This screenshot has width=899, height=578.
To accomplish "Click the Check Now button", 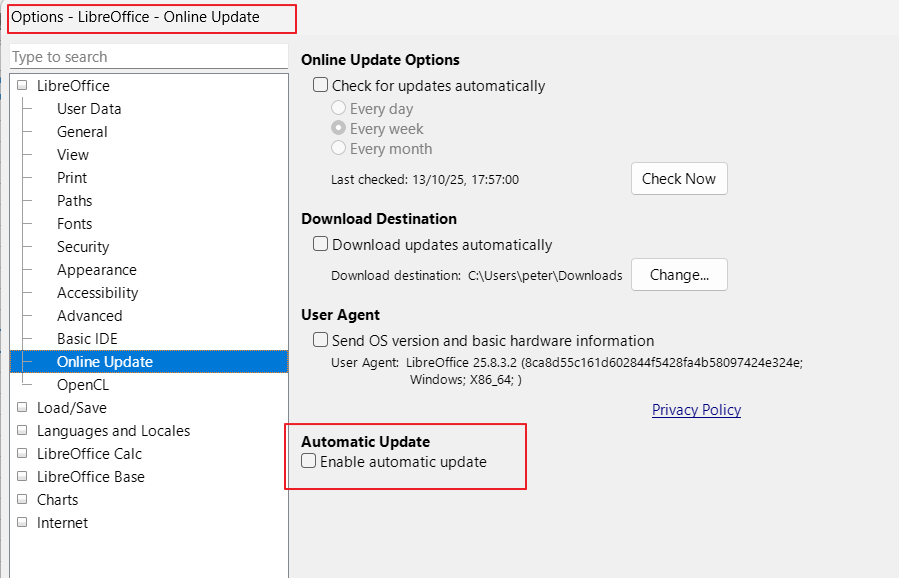I will pyautogui.click(x=678, y=179).
